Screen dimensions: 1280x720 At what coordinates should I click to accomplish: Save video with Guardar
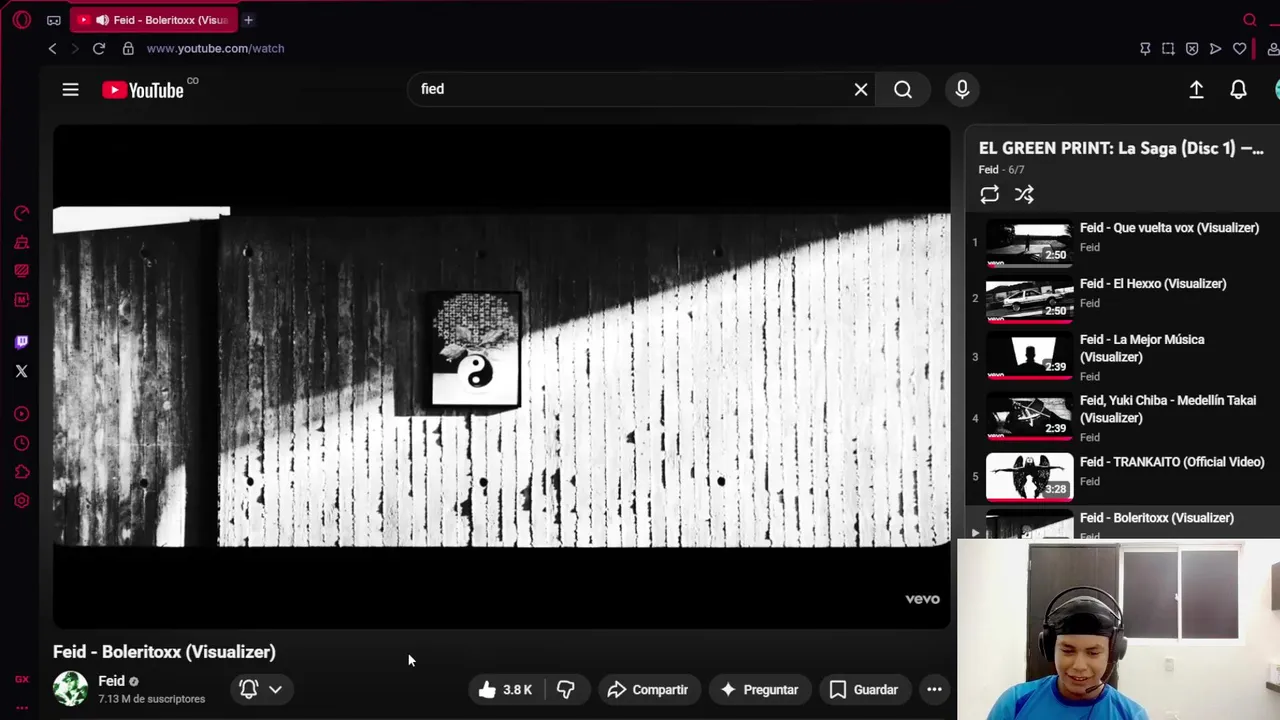[x=864, y=689]
